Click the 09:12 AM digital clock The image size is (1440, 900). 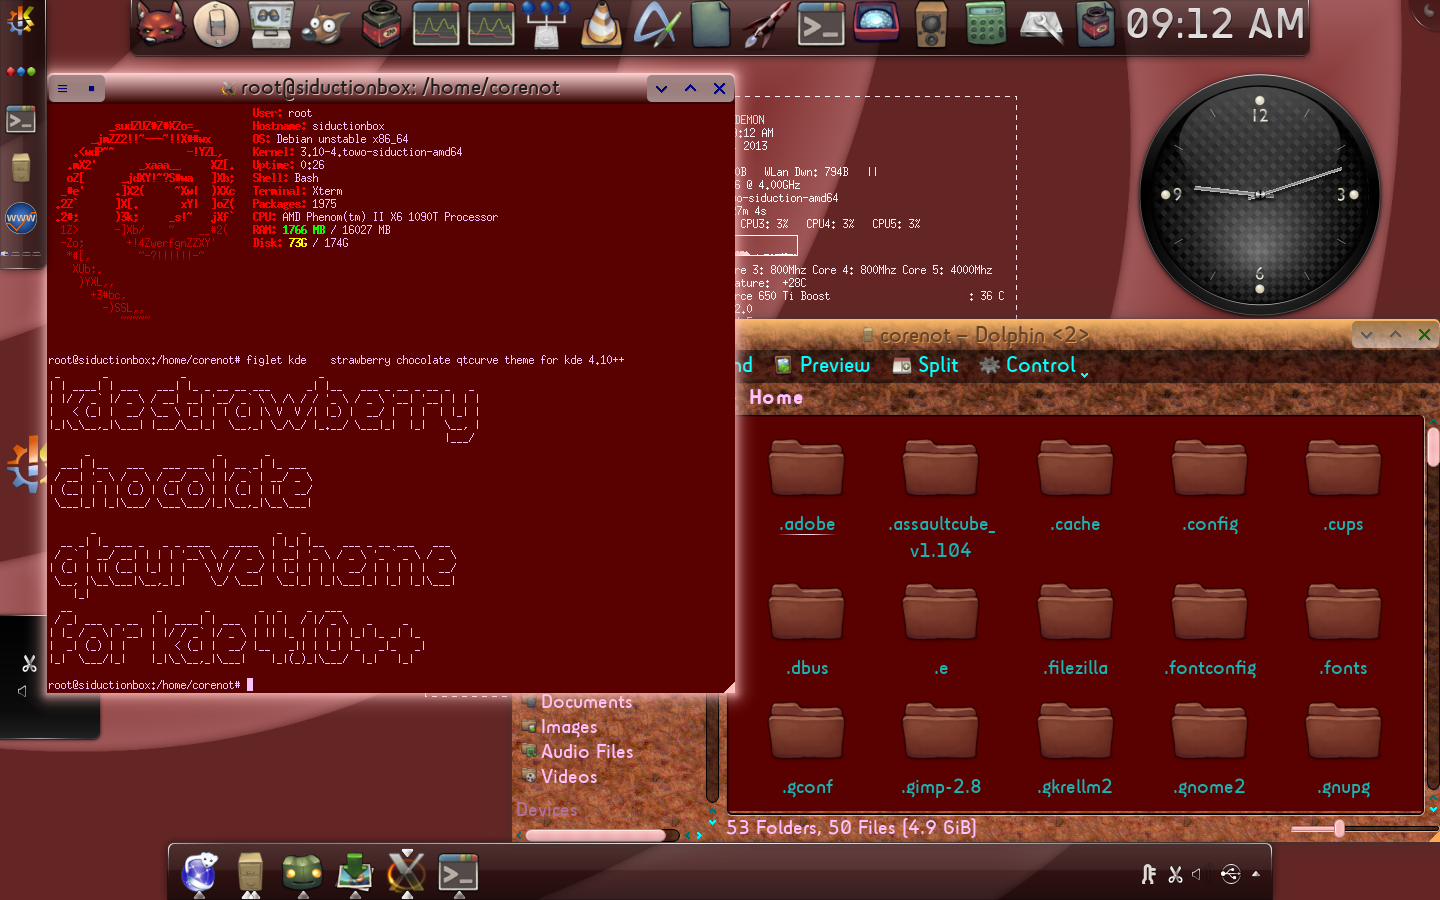(x=1215, y=24)
